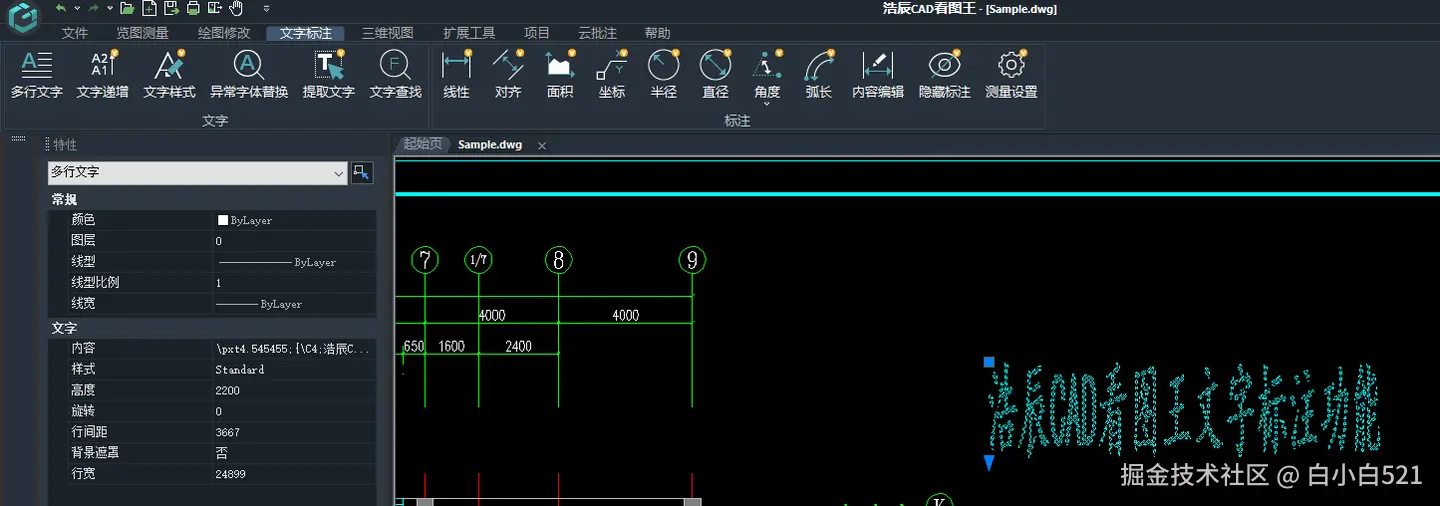Close the Sample.dwg document tab
1440x506 pixels.
[542, 146]
